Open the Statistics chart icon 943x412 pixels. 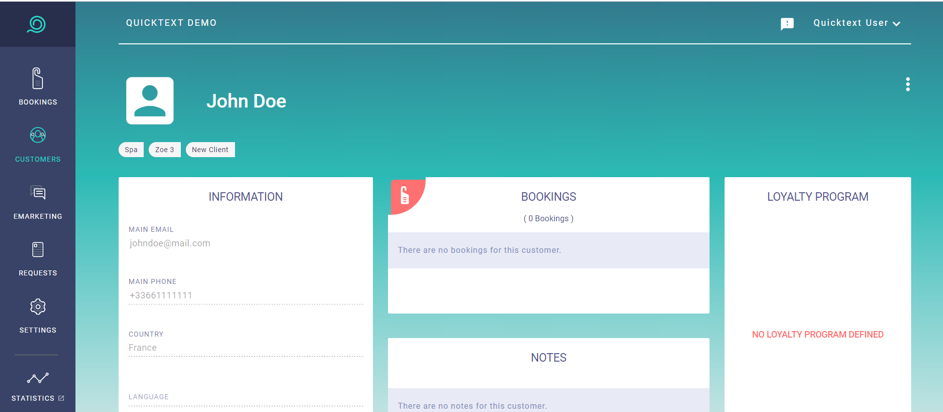pyautogui.click(x=37, y=378)
